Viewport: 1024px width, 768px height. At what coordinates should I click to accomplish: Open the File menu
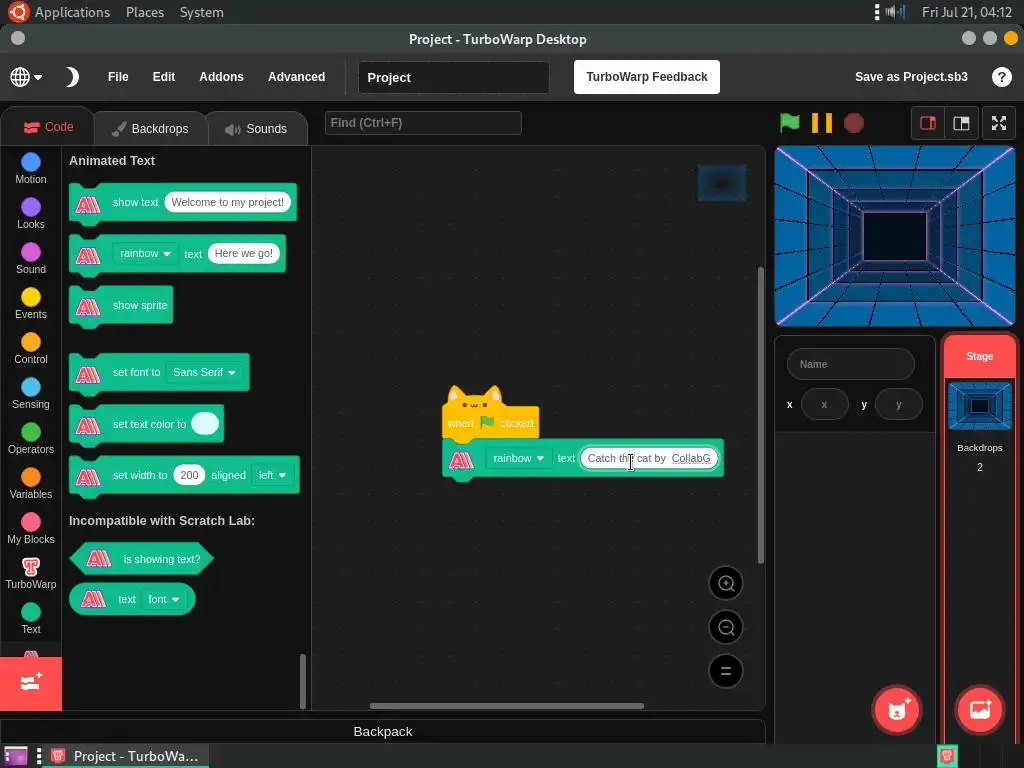(x=118, y=76)
